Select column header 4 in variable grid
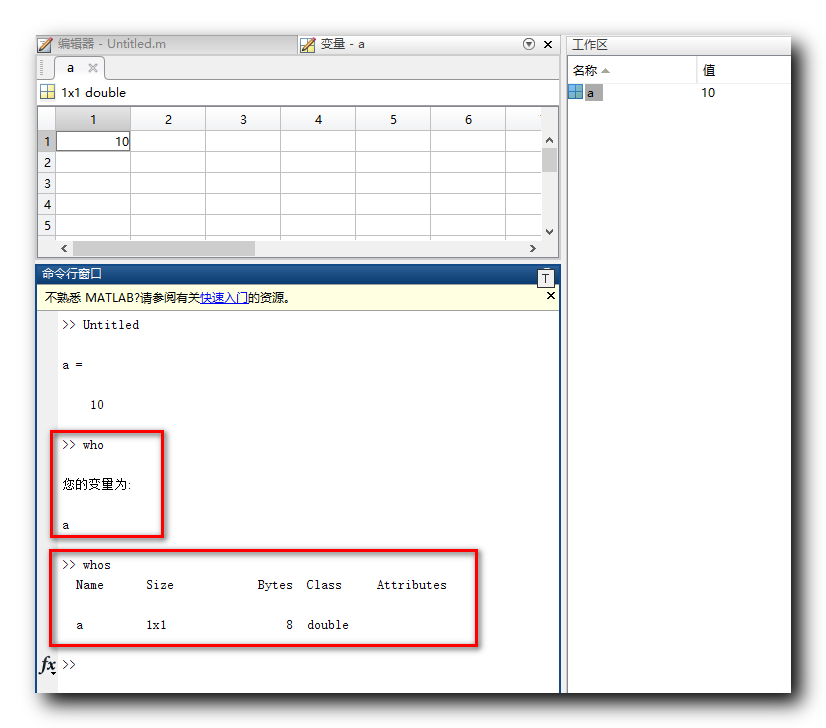 tap(318, 120)
